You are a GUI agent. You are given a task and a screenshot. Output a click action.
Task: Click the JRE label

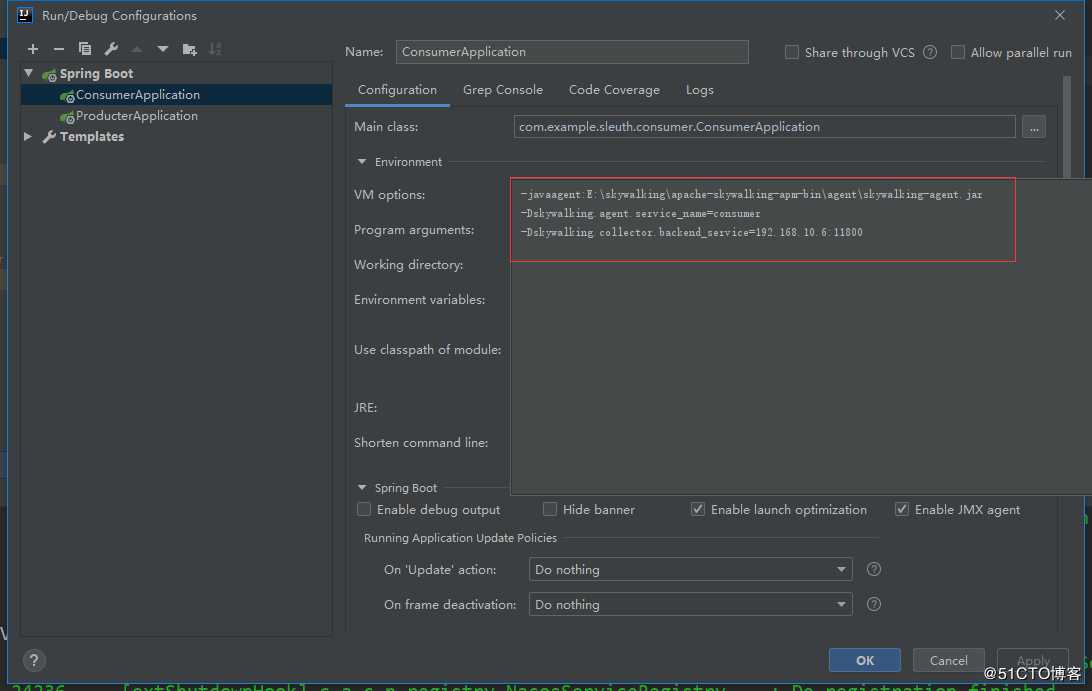click(366, 407)
